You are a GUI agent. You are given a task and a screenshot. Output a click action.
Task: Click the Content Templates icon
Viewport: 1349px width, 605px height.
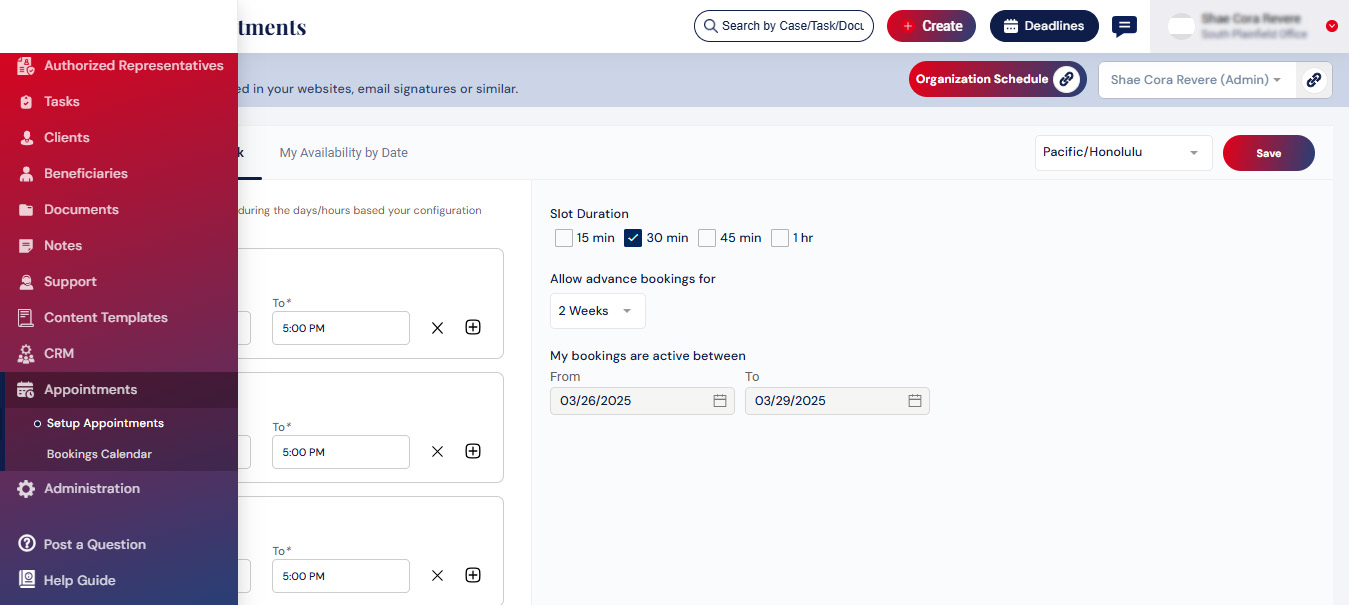pyautogui.click(x=26, y=318)
